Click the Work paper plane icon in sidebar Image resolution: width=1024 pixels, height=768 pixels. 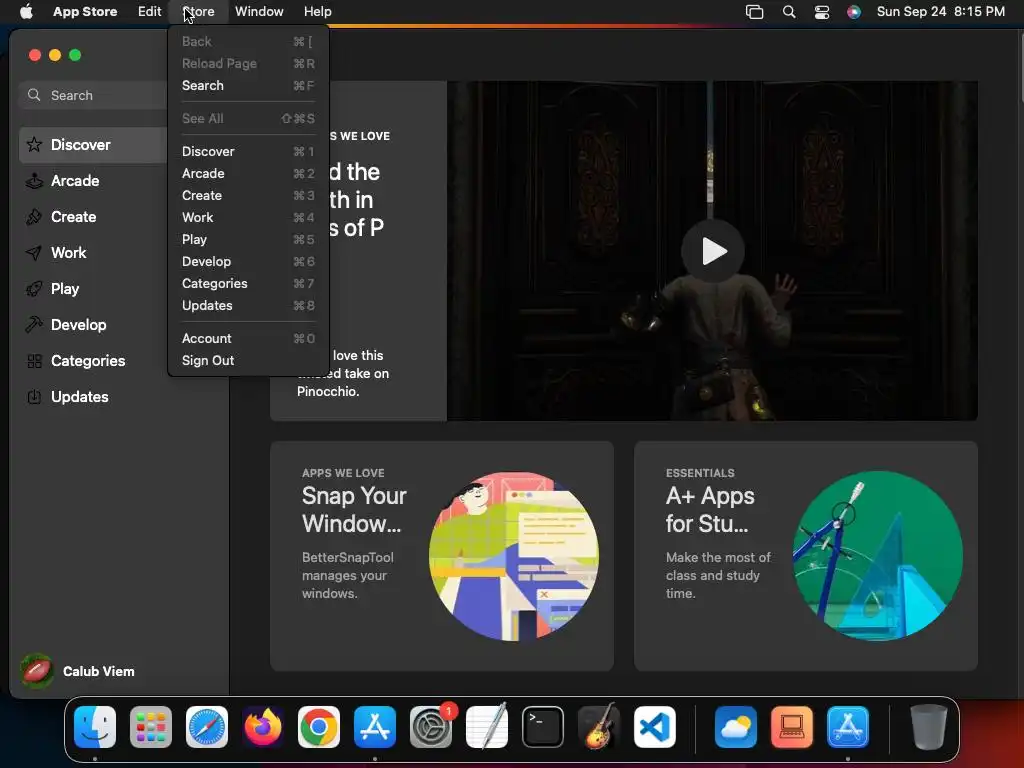(x=34, y=253)
